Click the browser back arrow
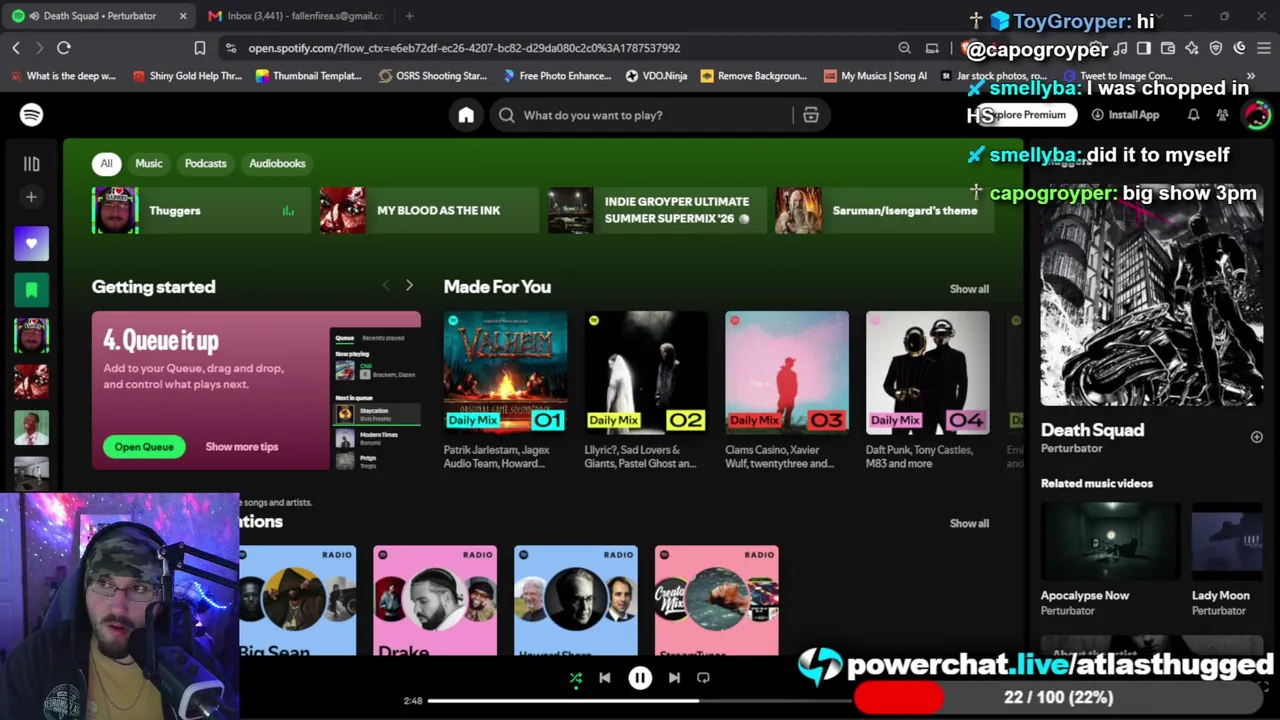 (16, 48)
